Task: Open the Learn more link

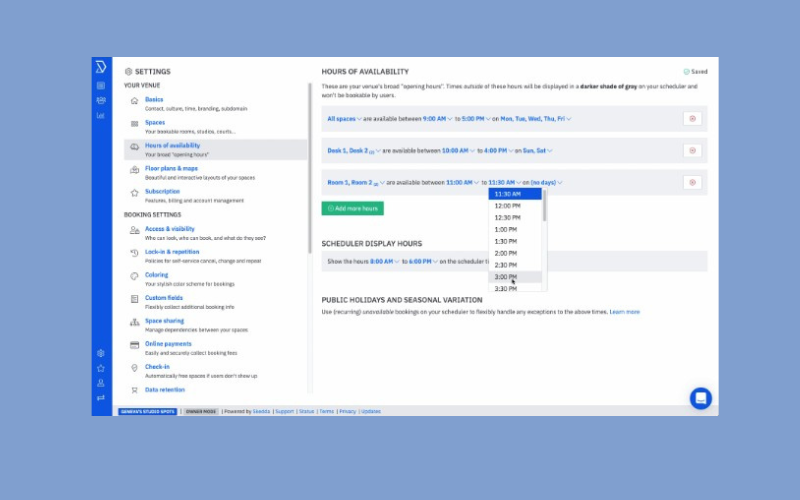Action: (624, 312)
